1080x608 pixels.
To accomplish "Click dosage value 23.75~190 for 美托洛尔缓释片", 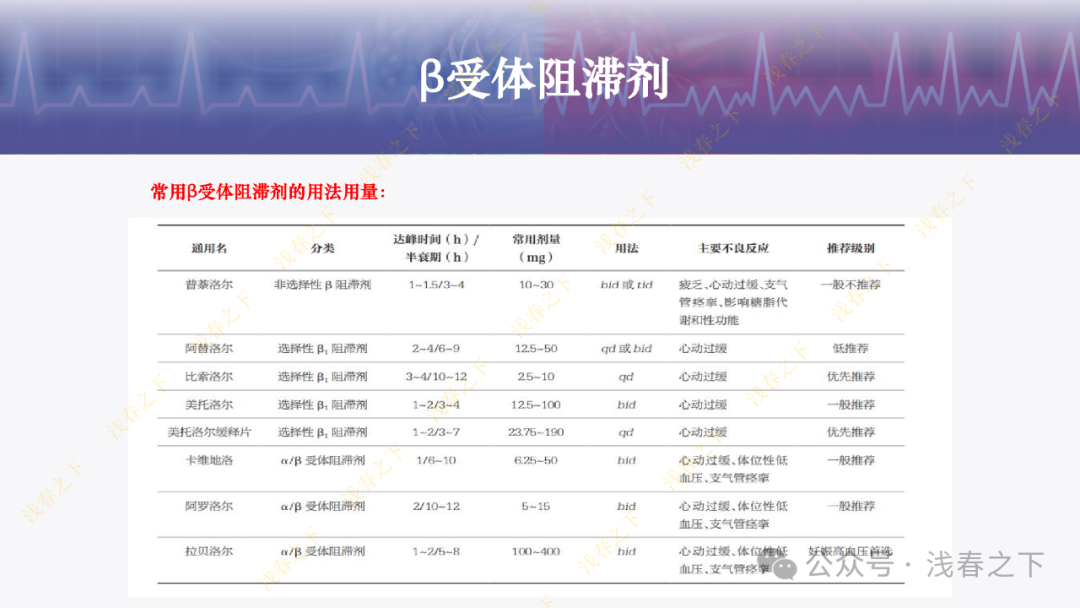I will (536, 432).
